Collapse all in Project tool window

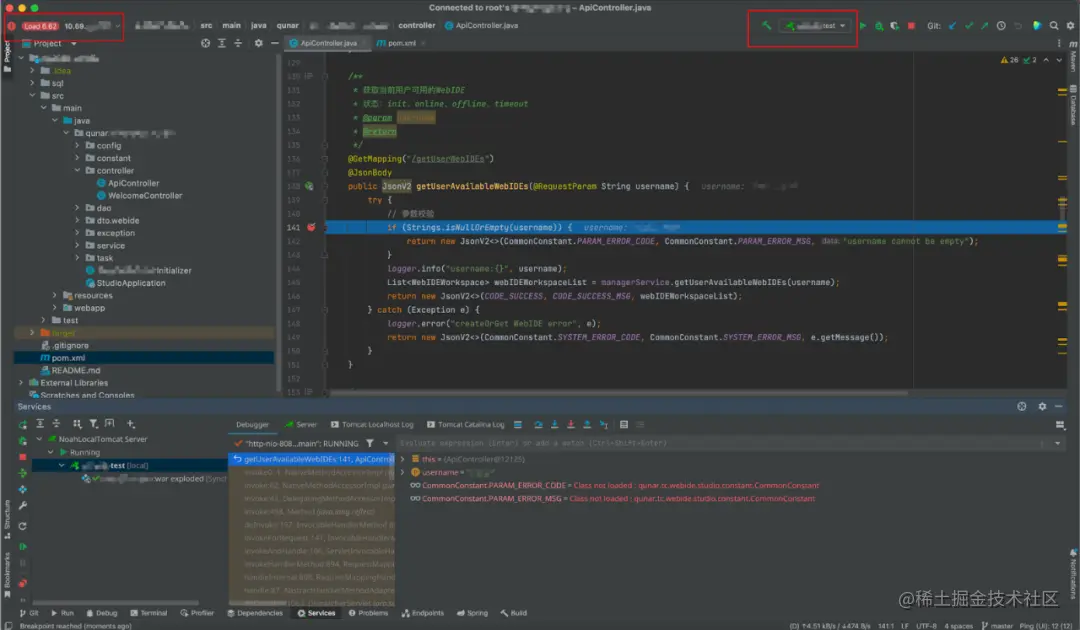pos(238,43)
